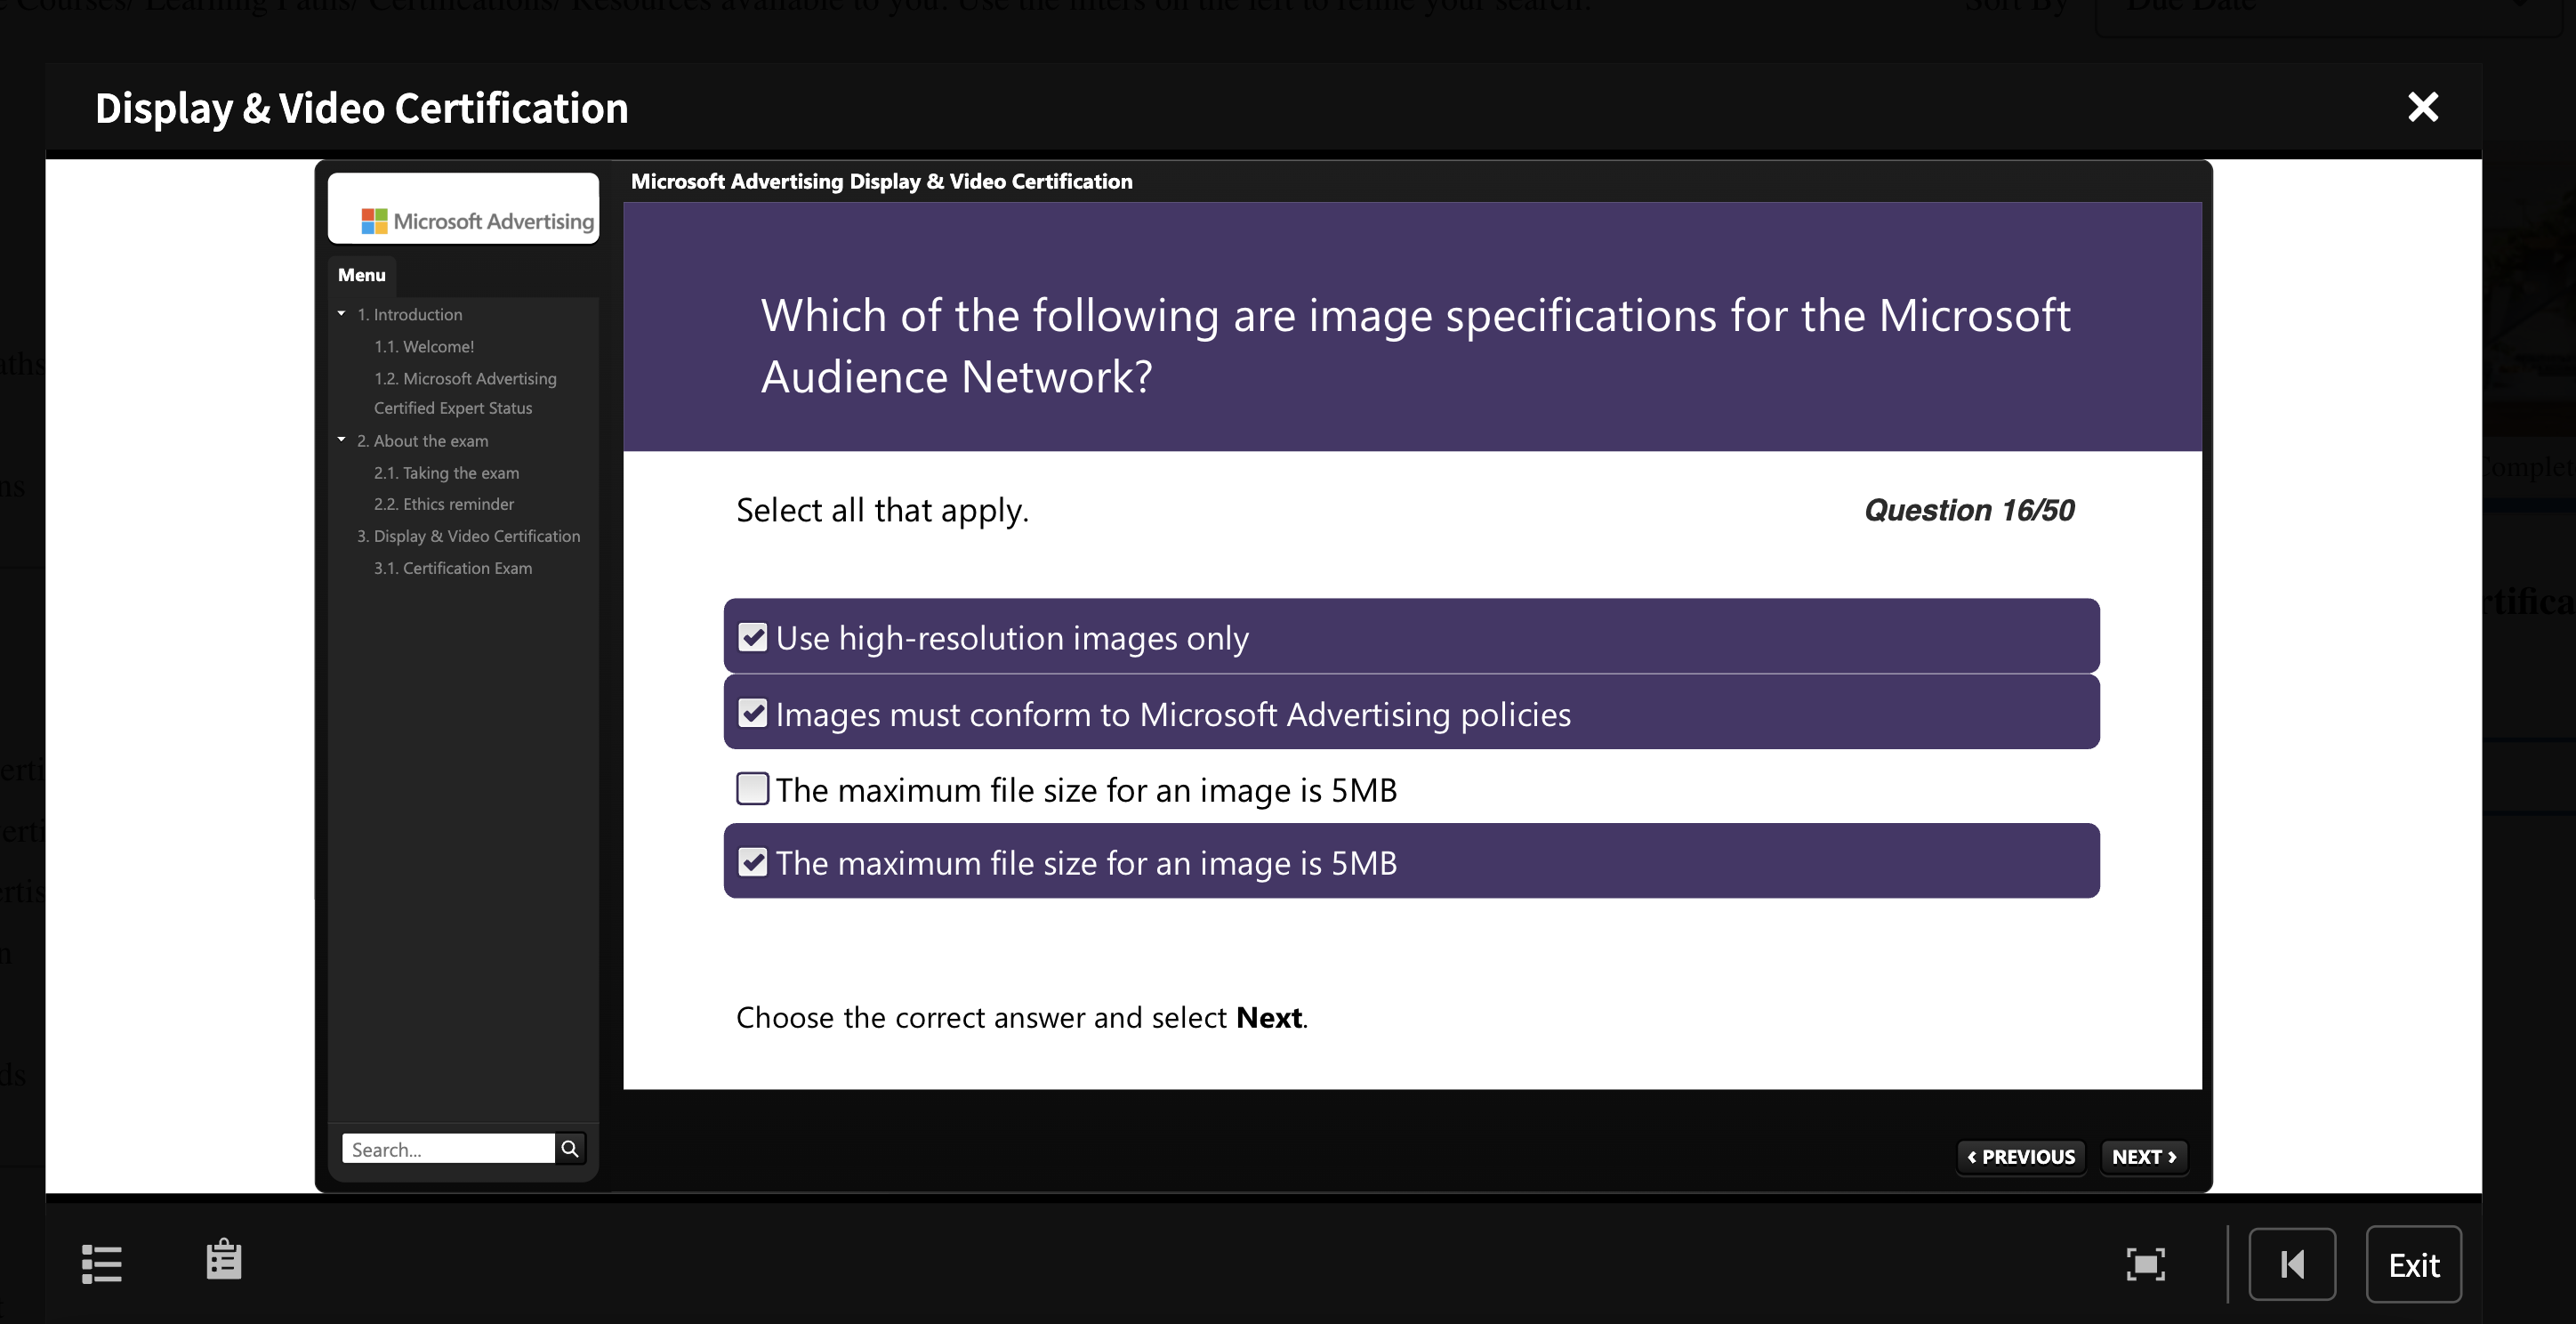Go to the NEXT question
This screenshot has width=2576, height=1324.
click(2144, 1157)
